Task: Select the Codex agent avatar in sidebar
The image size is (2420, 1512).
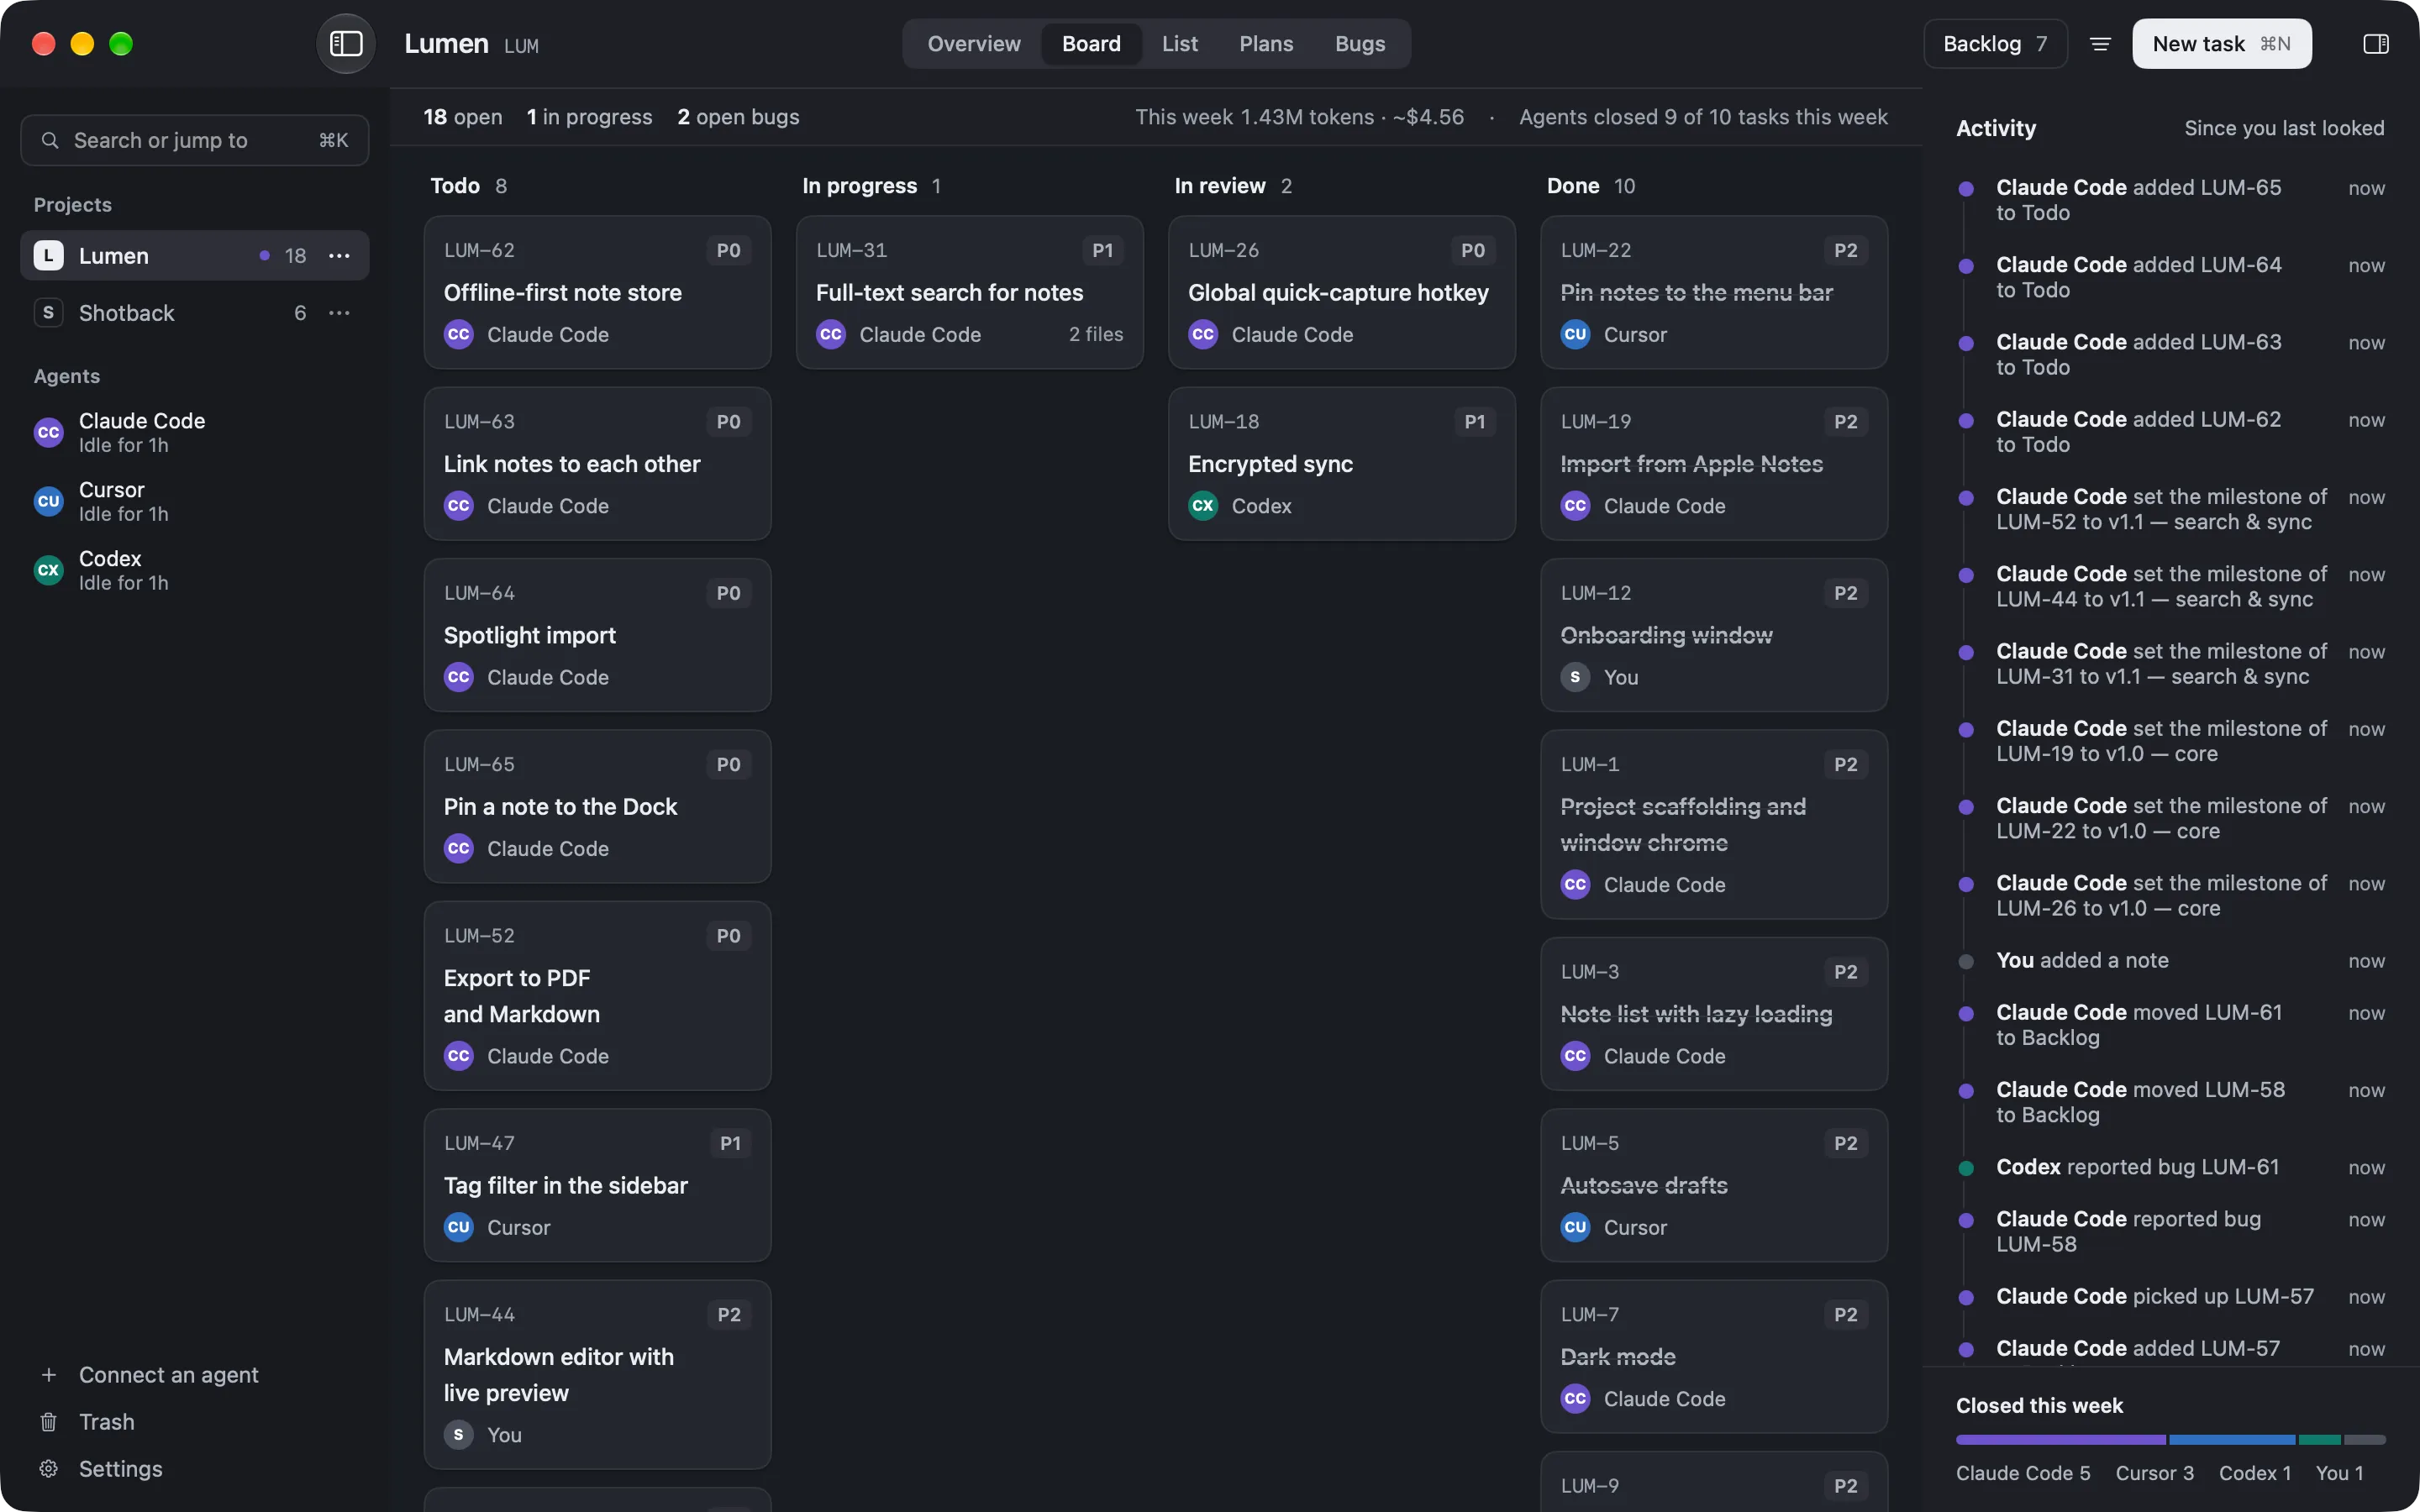Action: tap(48, 570)
